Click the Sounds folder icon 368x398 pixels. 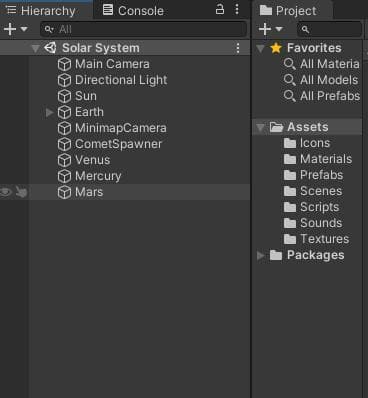290,223
